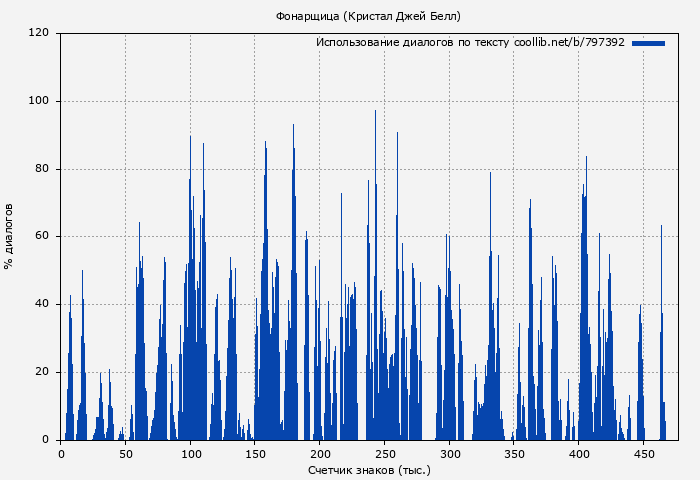Viewport: 700px width, 480px height.
Task: Click the 250 tick label on the x-axis
Action: [385, 454]
